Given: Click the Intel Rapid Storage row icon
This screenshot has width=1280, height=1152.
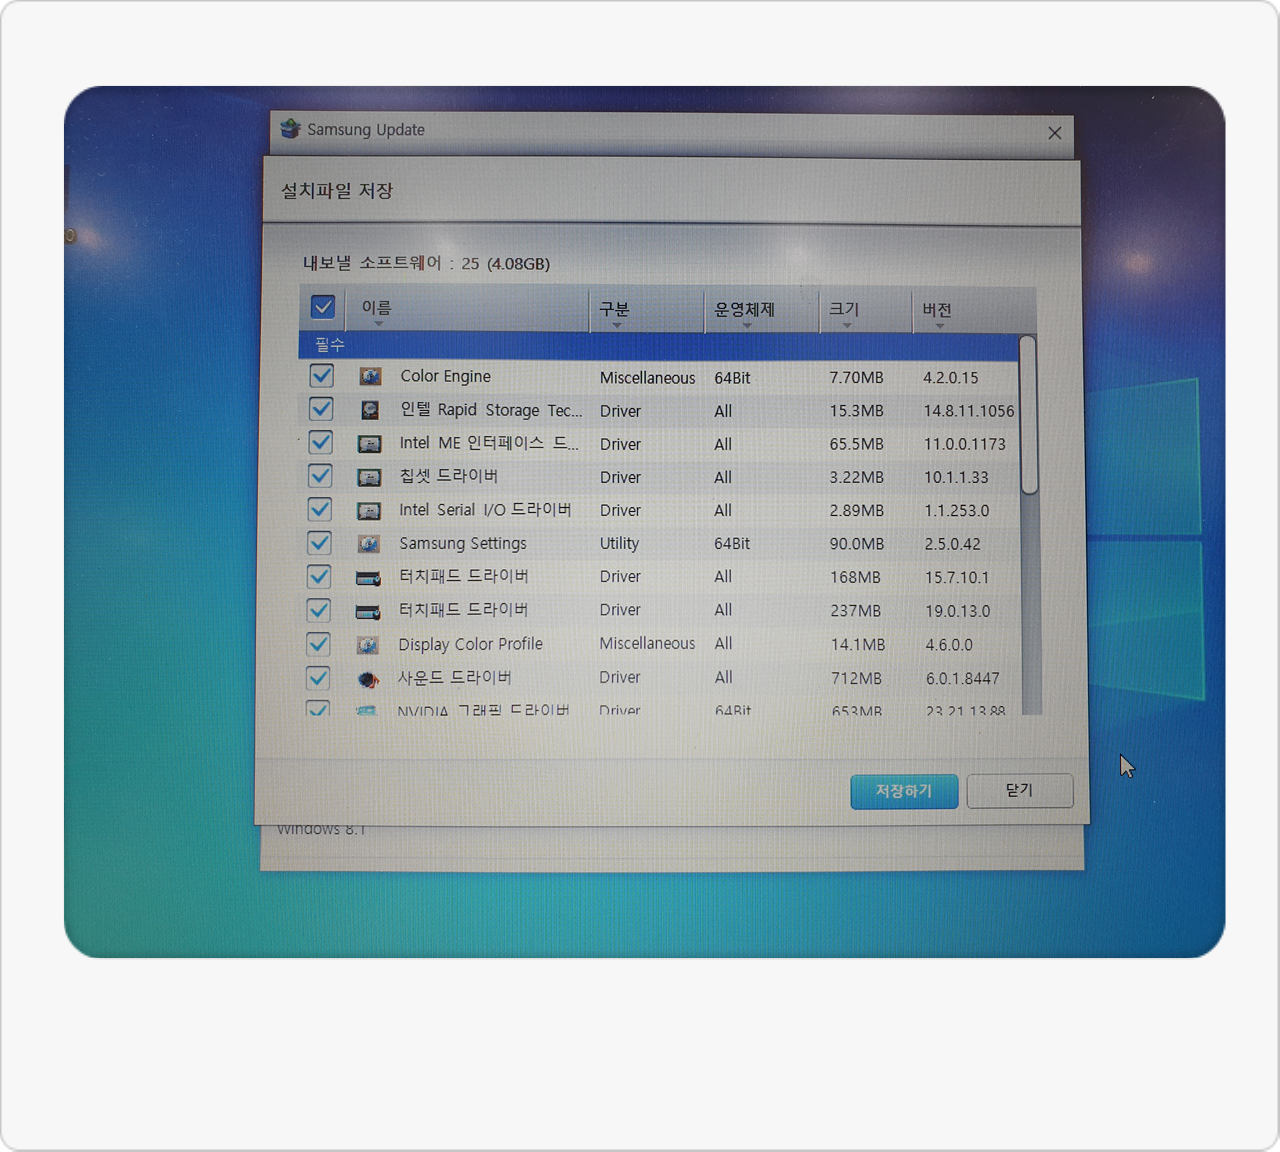Looking at the screenshot, I should coord(370,410).
